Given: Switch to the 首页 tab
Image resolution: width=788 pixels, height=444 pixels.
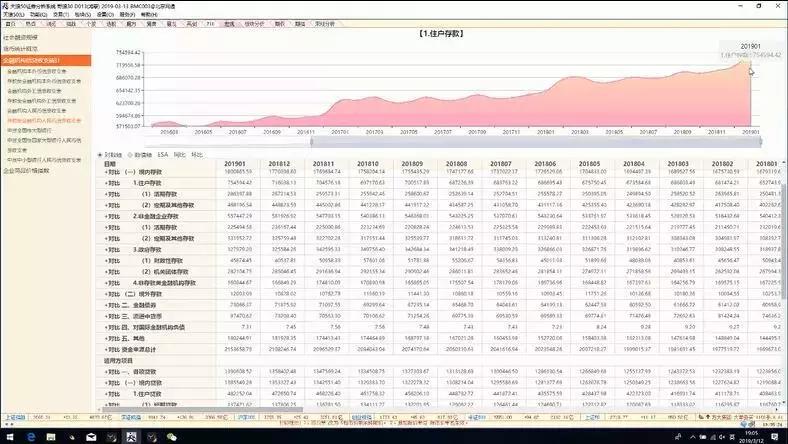Looking at the screenshot, I should [10, 24].
